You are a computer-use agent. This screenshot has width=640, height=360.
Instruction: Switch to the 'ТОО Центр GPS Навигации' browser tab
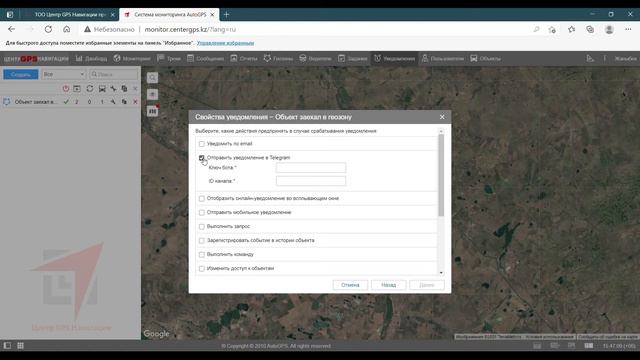click(69, 15)
